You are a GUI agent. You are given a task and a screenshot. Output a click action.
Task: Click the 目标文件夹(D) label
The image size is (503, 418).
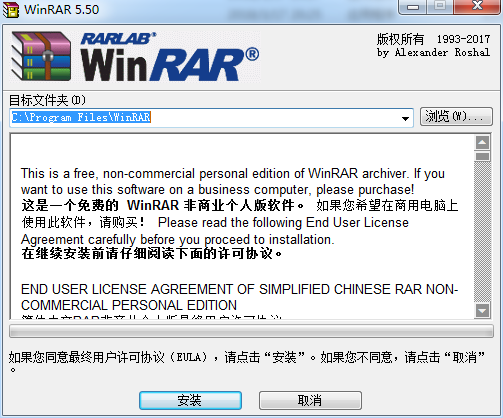pos(47,100)
